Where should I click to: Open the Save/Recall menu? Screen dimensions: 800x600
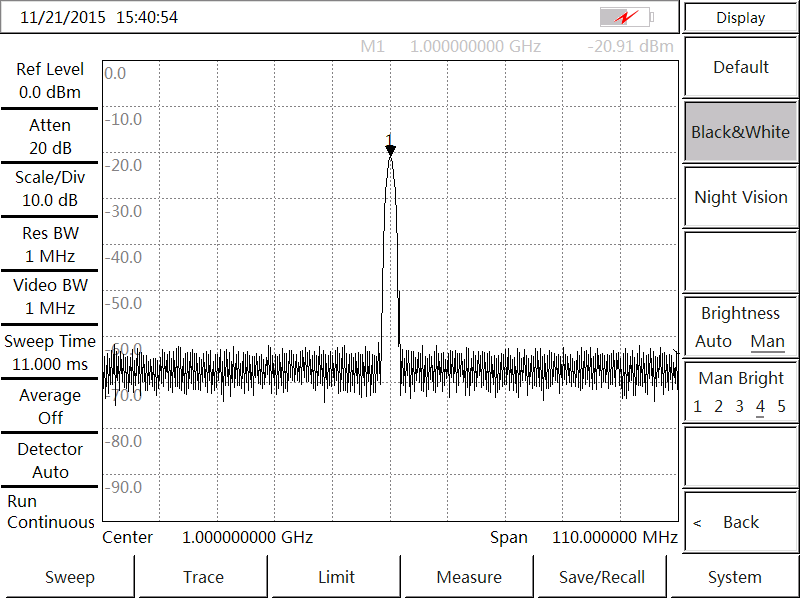coord(602,577)
